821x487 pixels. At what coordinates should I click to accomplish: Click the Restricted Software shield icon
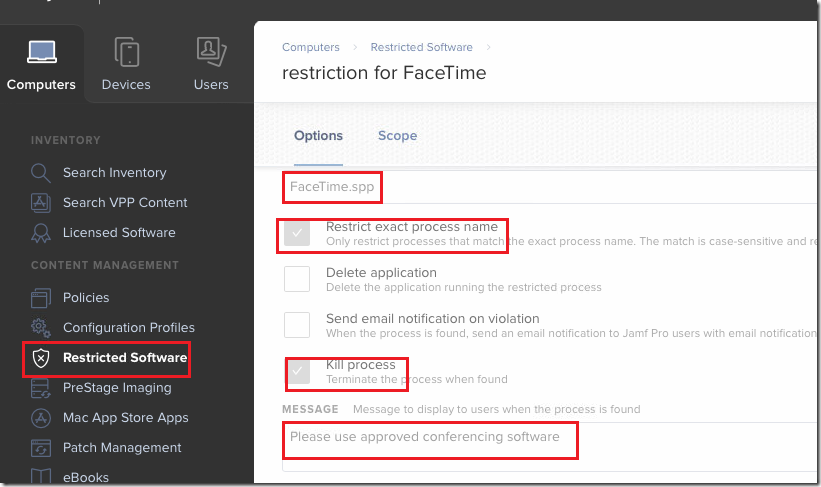click(x=40, y=358)
